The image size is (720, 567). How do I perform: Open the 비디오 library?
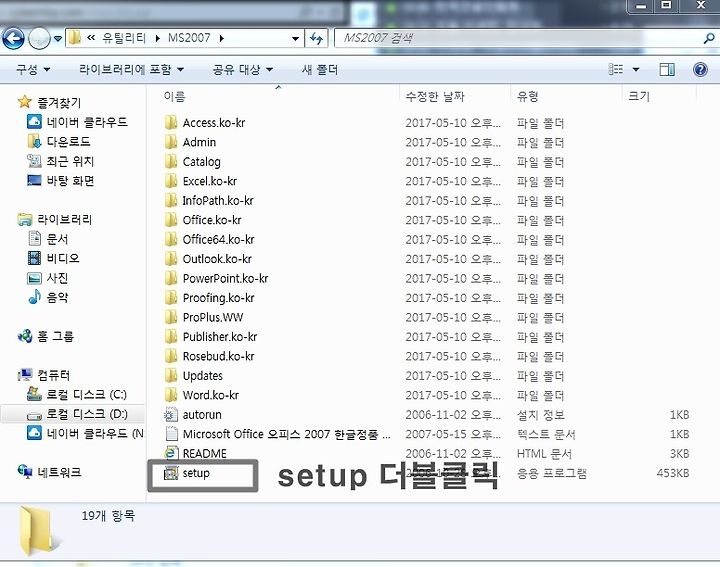tap(62, 258)
